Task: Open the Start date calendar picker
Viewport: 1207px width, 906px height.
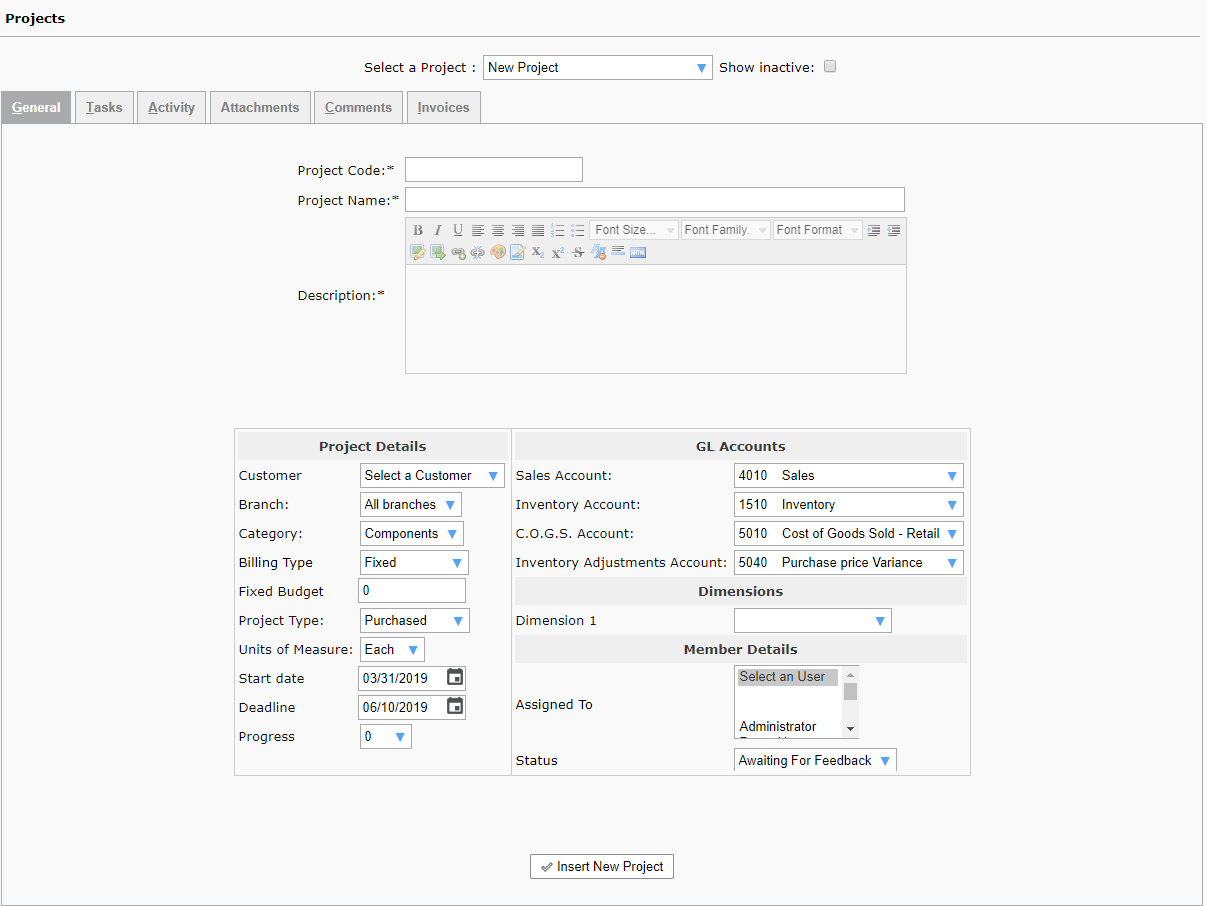Action: pyautogui.click(x=454, y=678)
